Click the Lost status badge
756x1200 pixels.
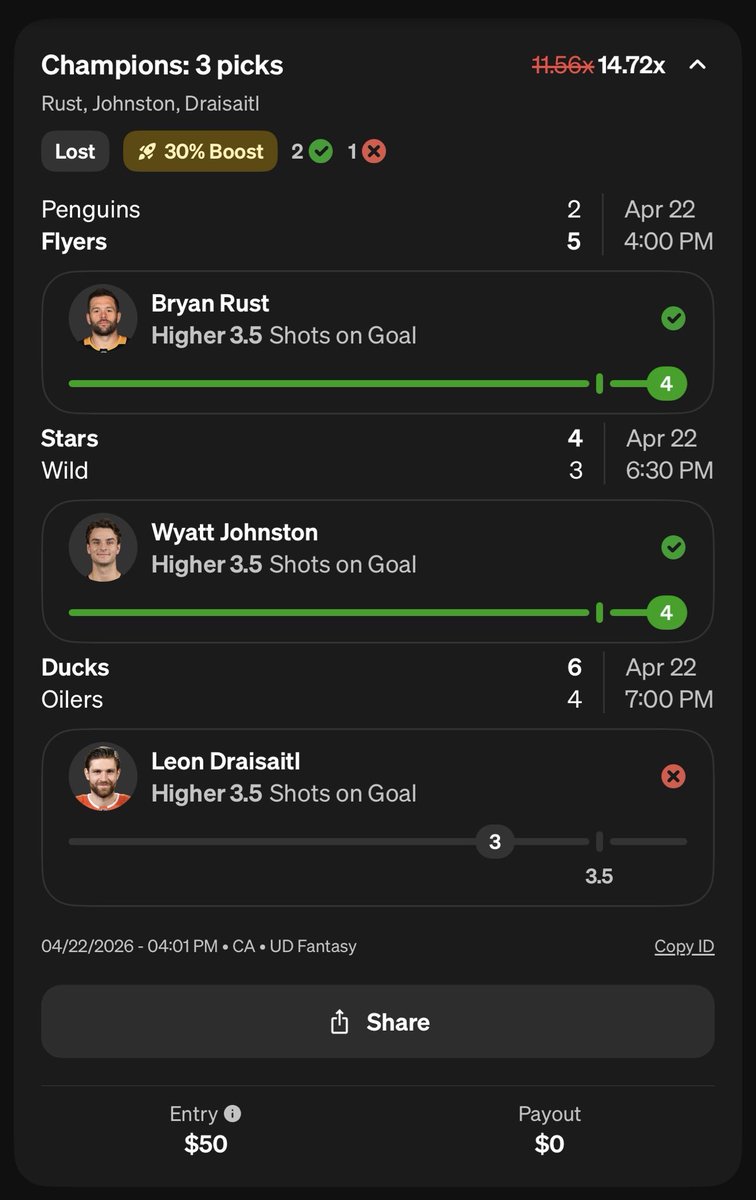tap(75, 151)
